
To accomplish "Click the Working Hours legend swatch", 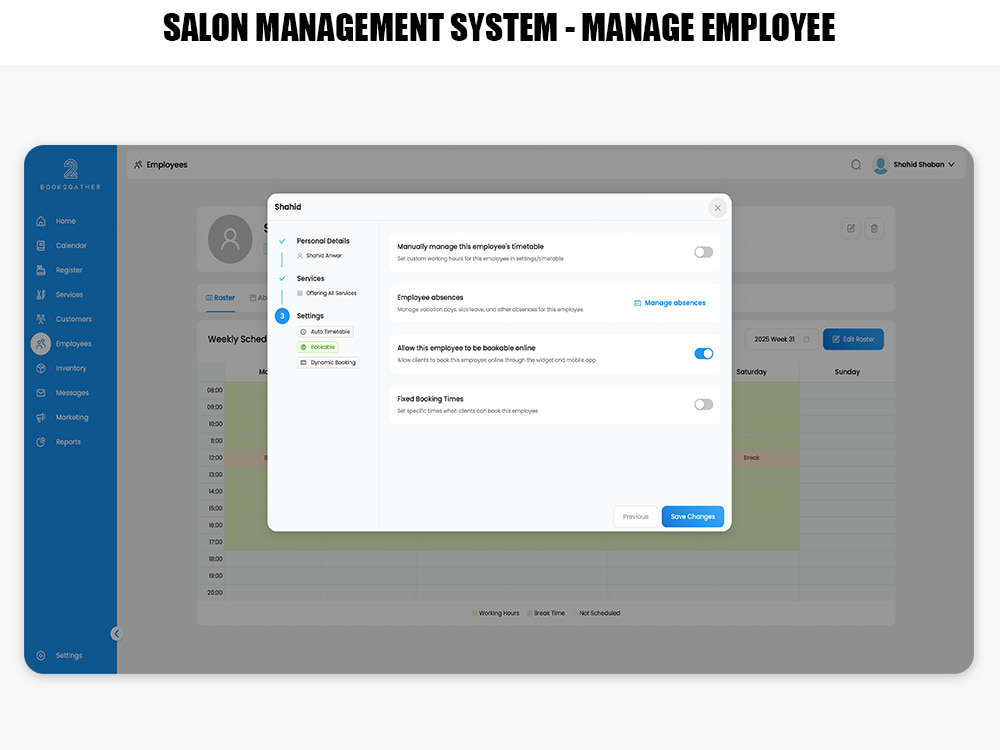I will (474, 614).
